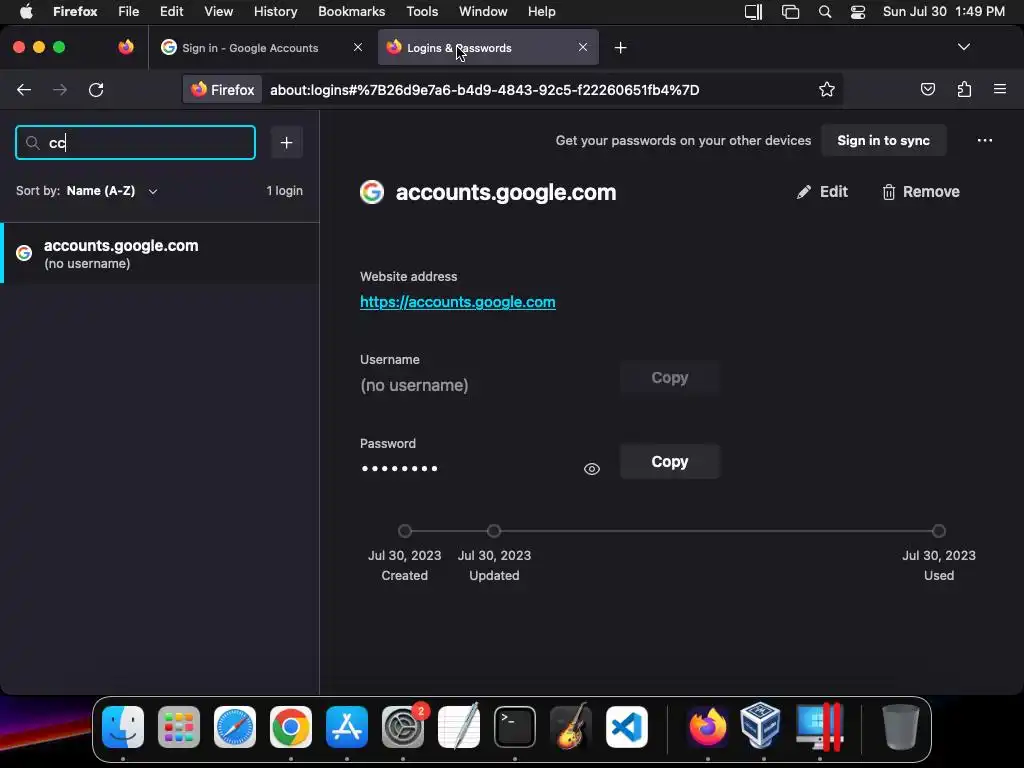Open Launchpad from the Dock
The height and width of the screenshot is (768, 1024).
(x=178, y=727)
